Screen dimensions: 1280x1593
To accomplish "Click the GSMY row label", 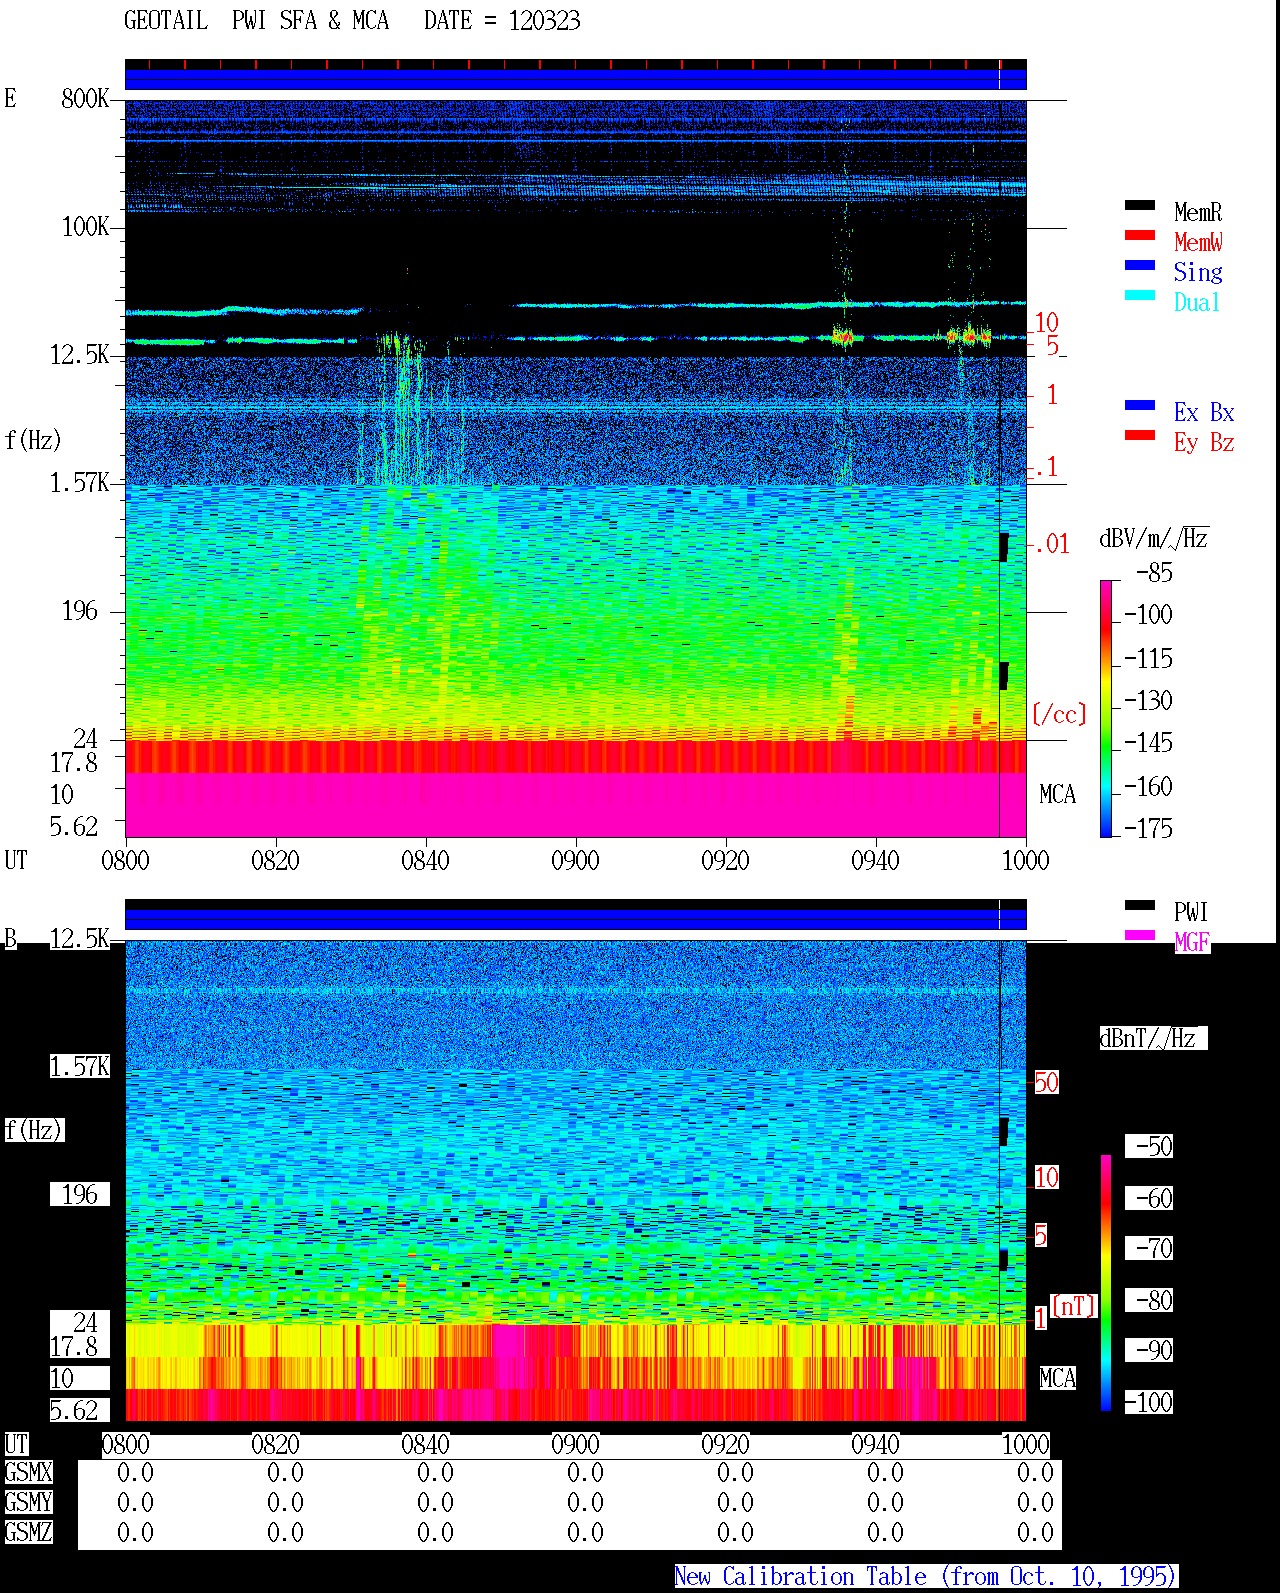I will pyautogui.click(x=28, y=1502).
